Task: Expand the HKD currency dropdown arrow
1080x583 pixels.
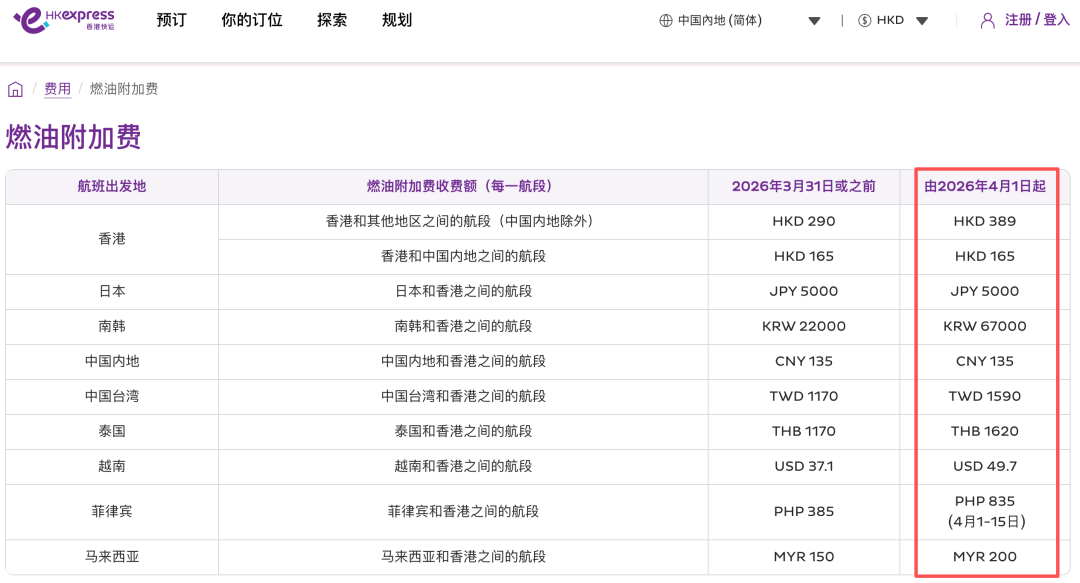Action: (x=922, y=21)
